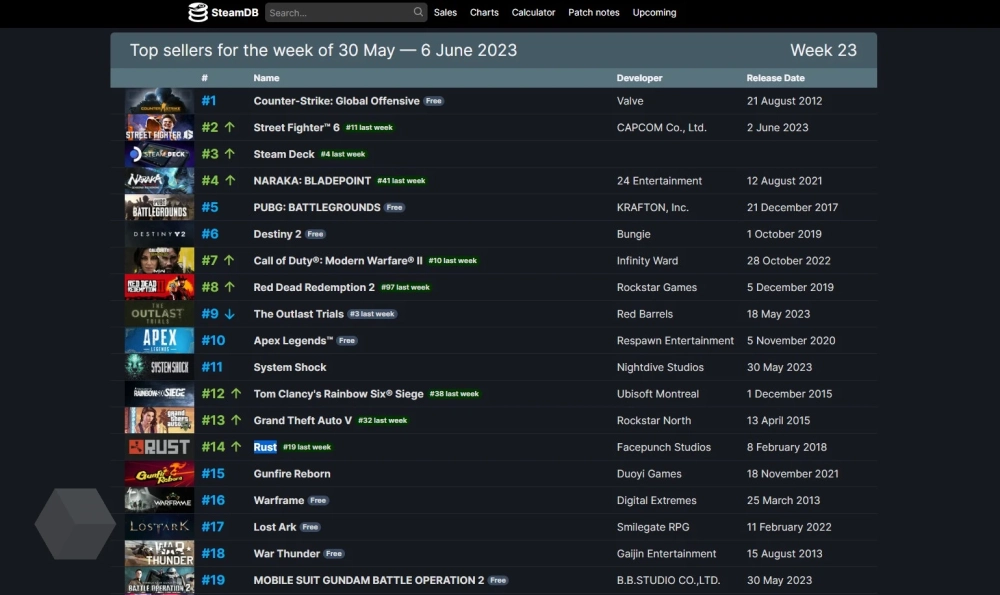Image resolution: width=1000 pixels, height=595 pixels.
Task: Open the Rust logo thumbnail
Action: click(x=159, y=447)
